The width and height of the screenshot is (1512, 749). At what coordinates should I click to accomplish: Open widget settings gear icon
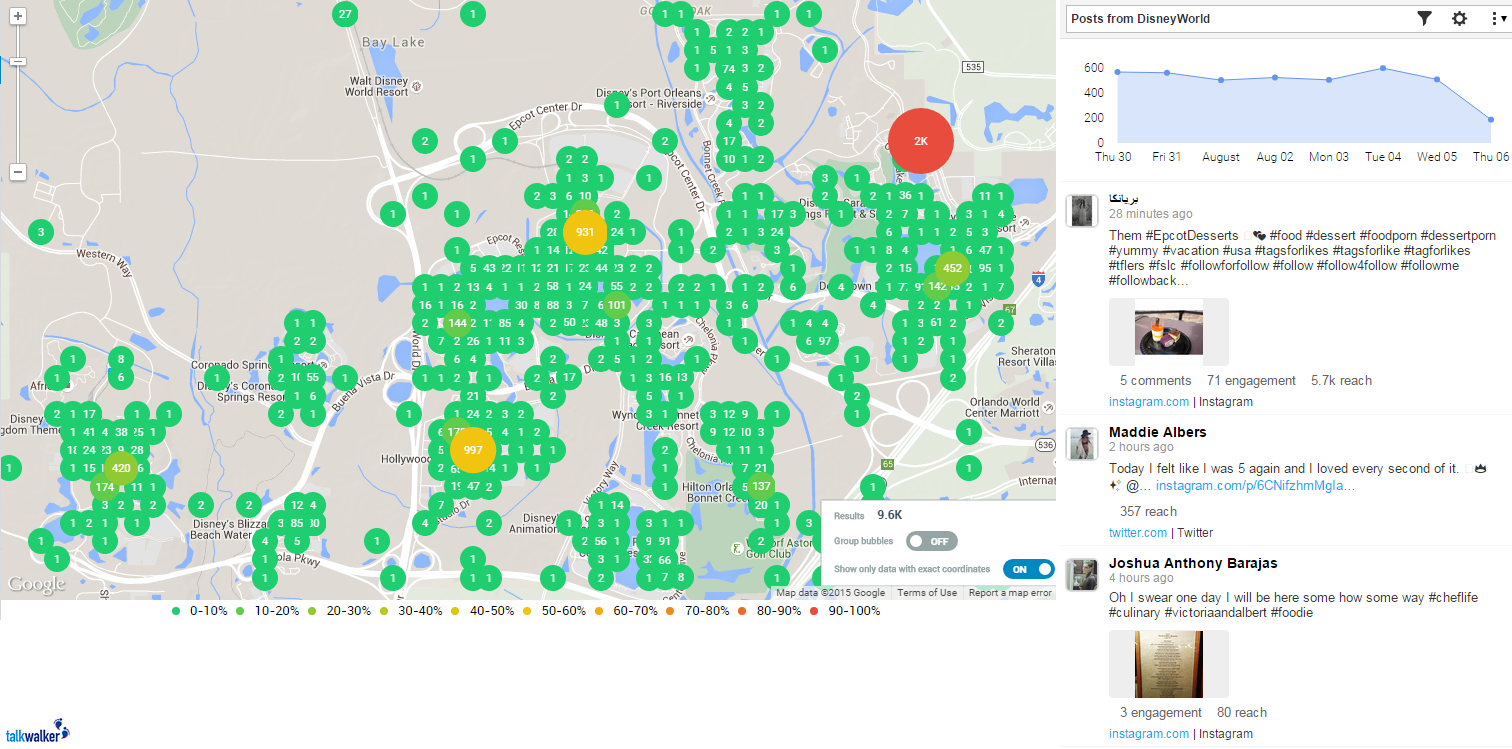[x=1459, y=18]
